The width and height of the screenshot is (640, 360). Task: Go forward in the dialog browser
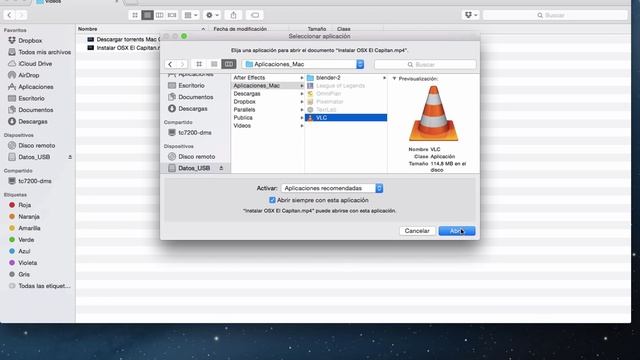pyautogui.click(x=182, y=64)
